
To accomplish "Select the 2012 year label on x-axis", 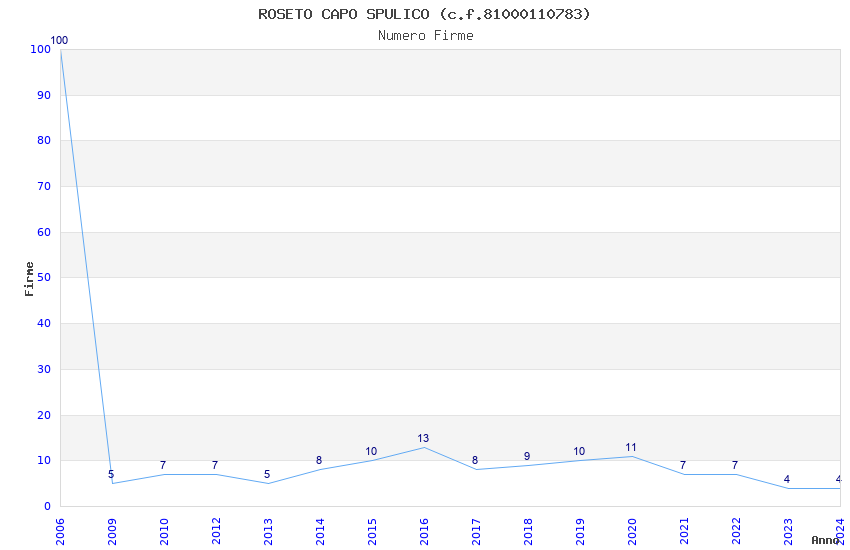I will (x=216, y=532).
